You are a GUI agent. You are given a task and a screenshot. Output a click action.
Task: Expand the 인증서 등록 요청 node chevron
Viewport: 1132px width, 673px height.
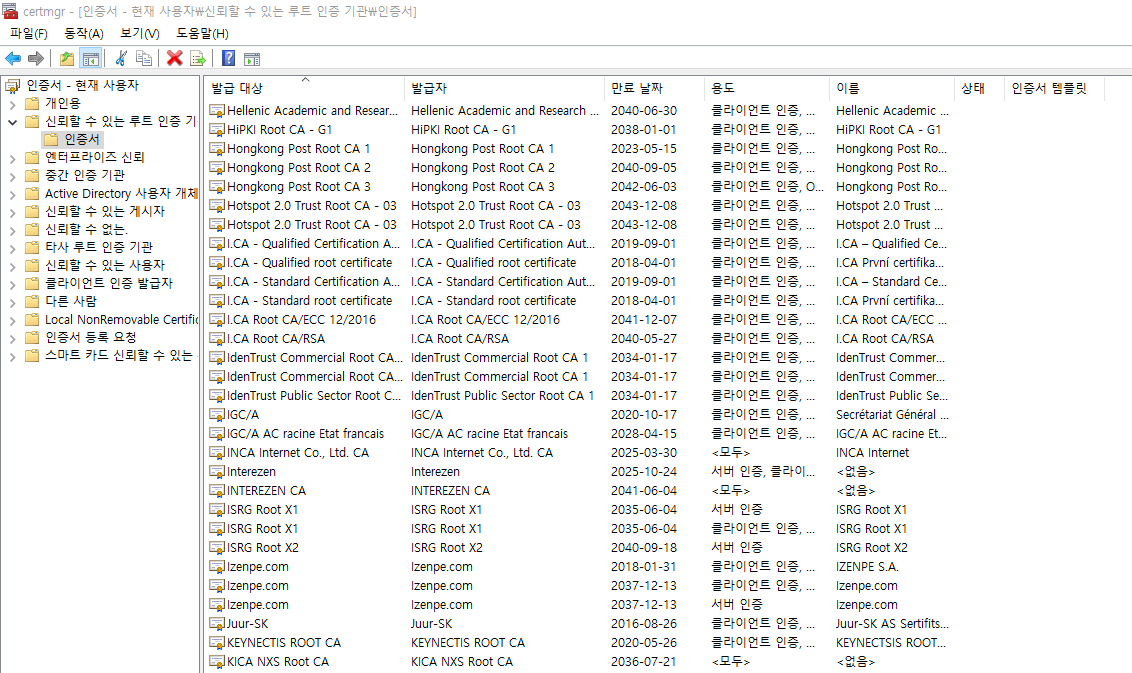pos(12,339)
